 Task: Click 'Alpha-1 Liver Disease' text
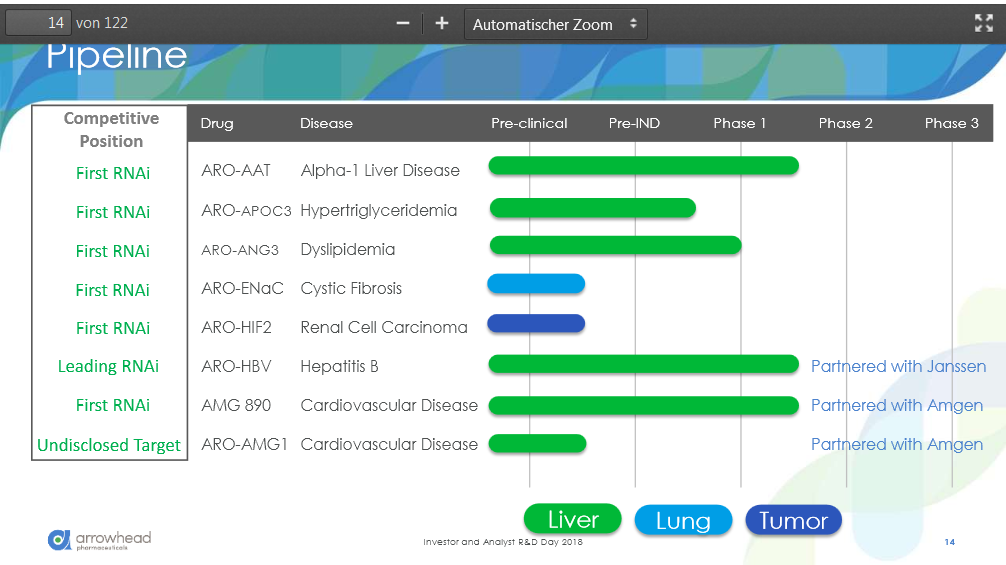coord(380,171)
